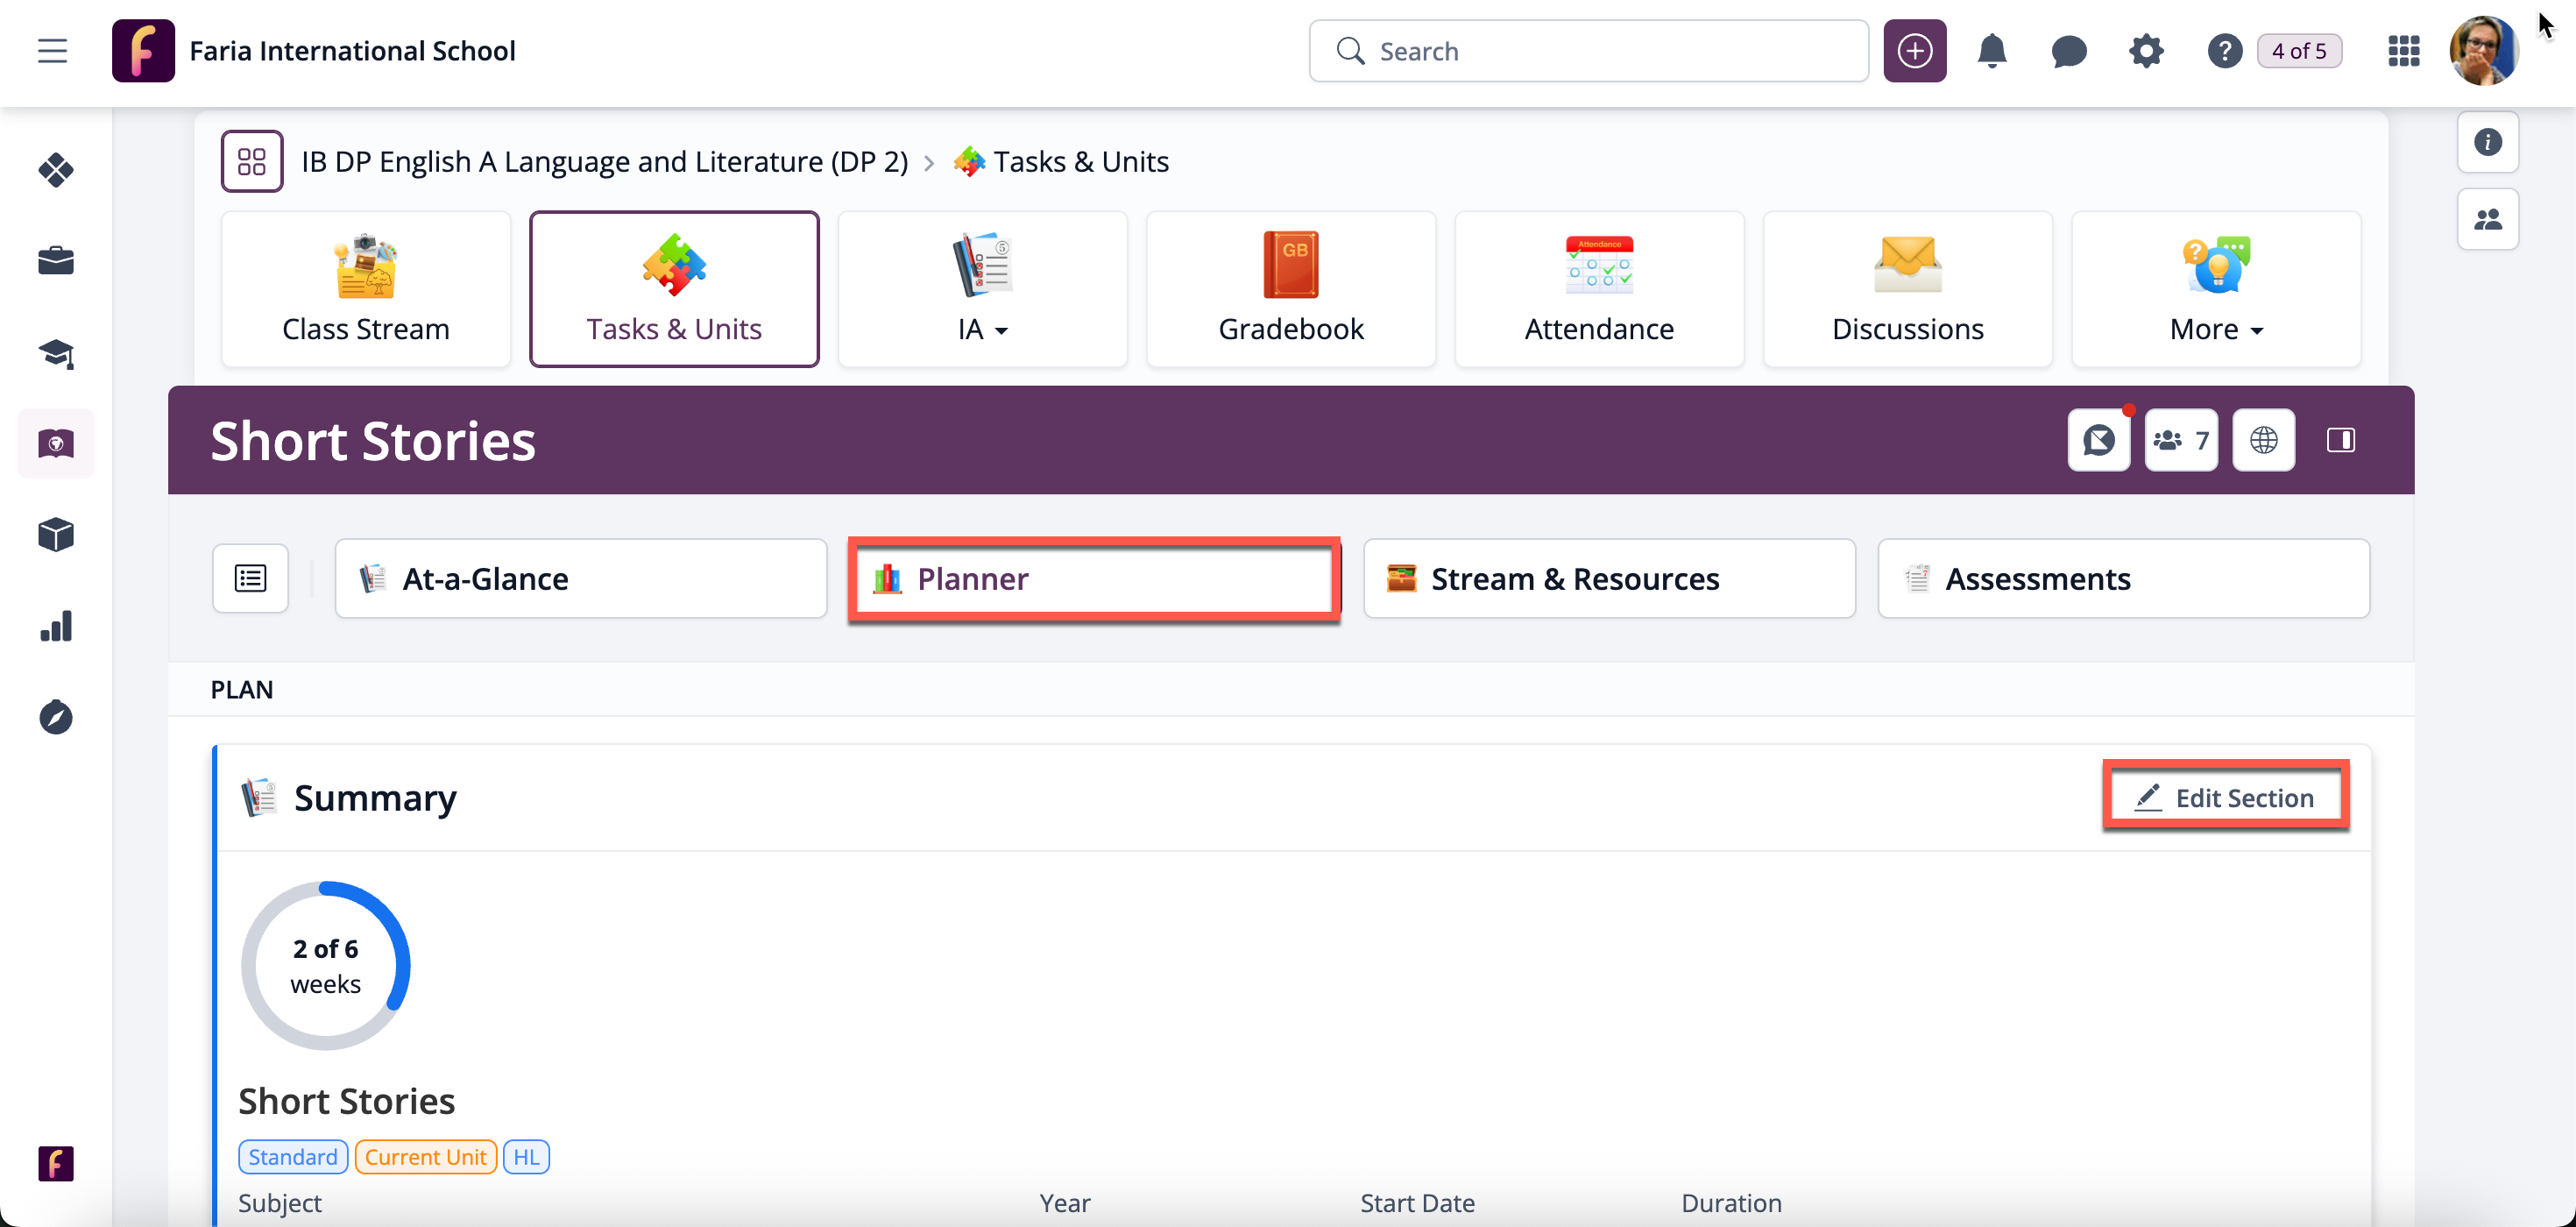Toggle the hamburger navigation menu
This screenshot has width=2576, height=1227.
tap(52, 51)
